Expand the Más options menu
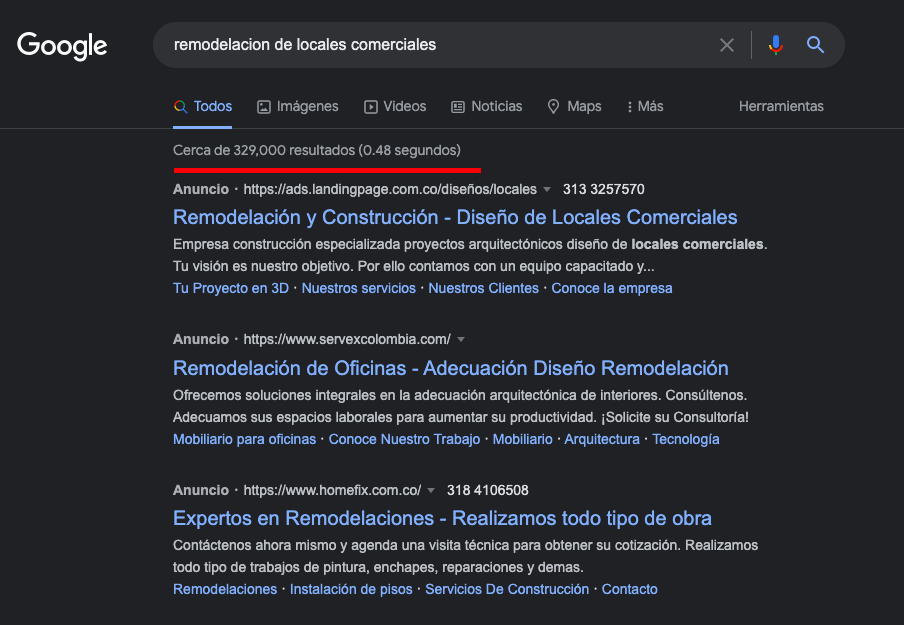 (645, 107)
